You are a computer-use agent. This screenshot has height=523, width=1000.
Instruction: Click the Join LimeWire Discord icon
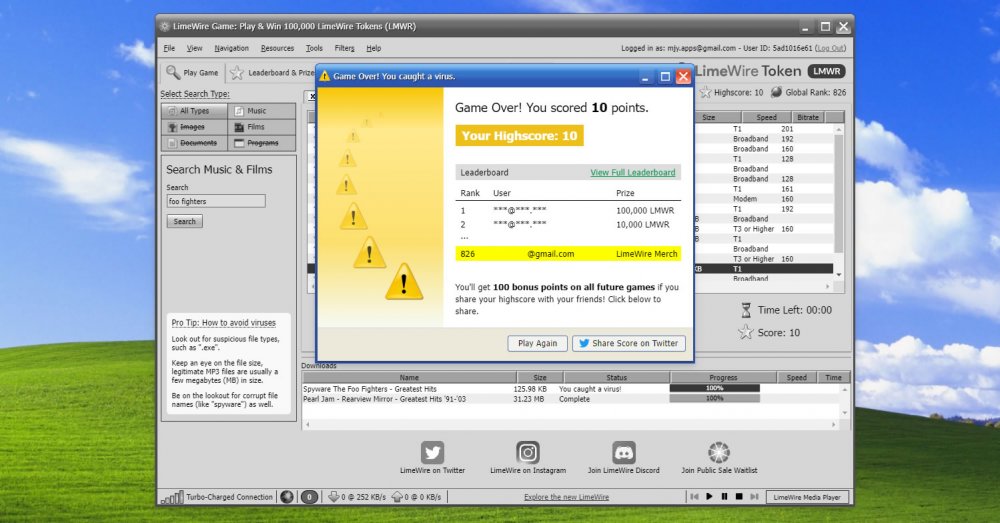[x=623, y=452]
